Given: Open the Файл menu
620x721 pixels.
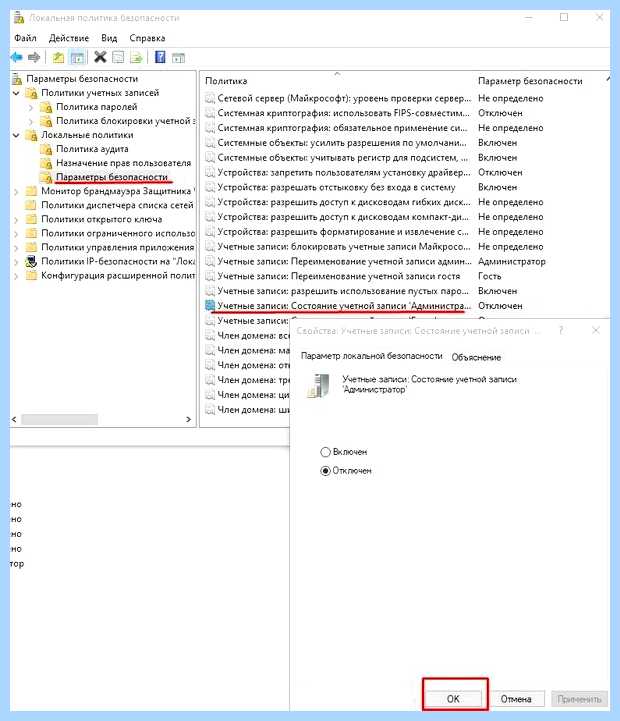Looking at the screenshot, I should pos(25,38).
